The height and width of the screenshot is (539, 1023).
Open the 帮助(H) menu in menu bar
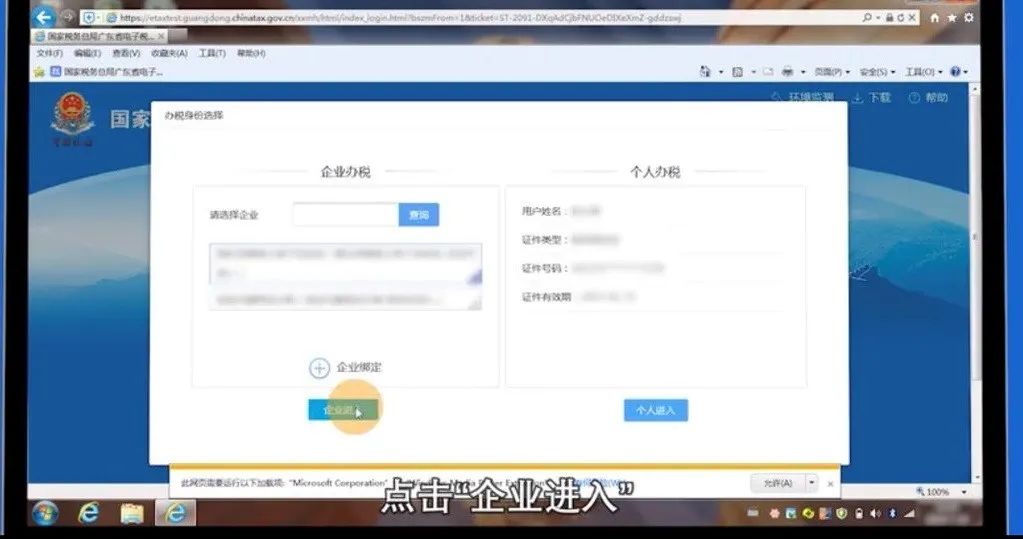(x=251, y=53)
